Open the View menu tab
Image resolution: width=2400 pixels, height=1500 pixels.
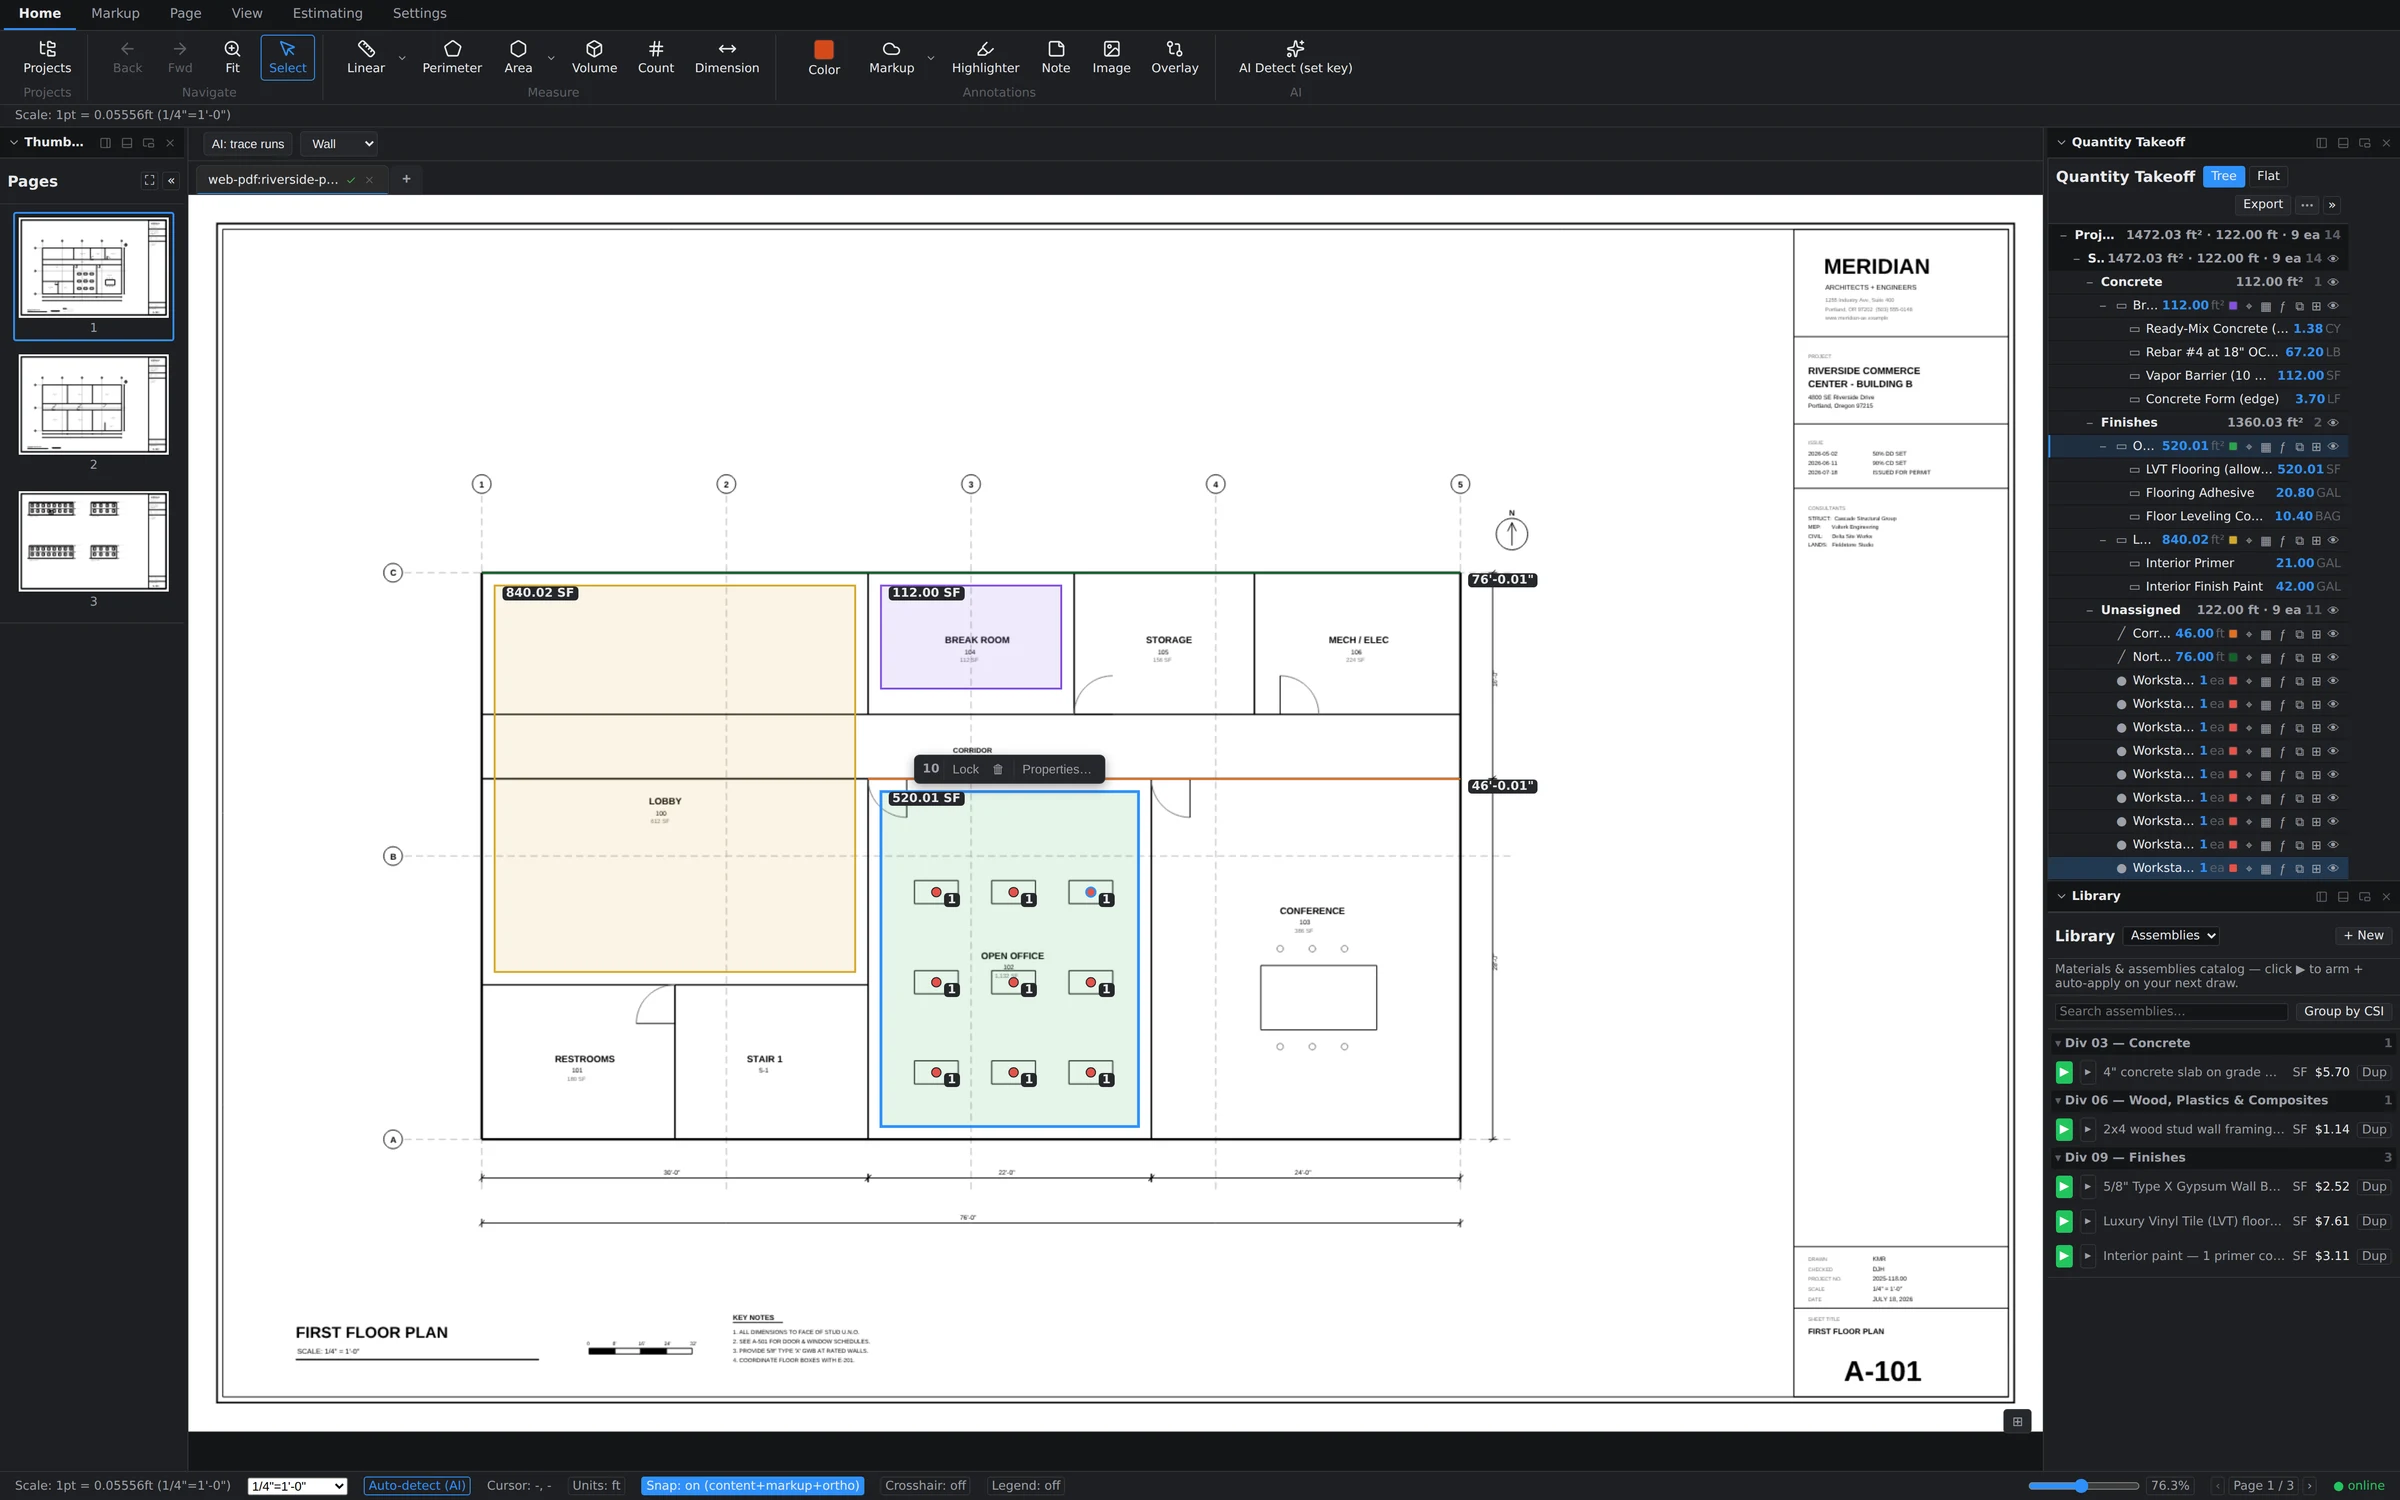tap(246, 13)
